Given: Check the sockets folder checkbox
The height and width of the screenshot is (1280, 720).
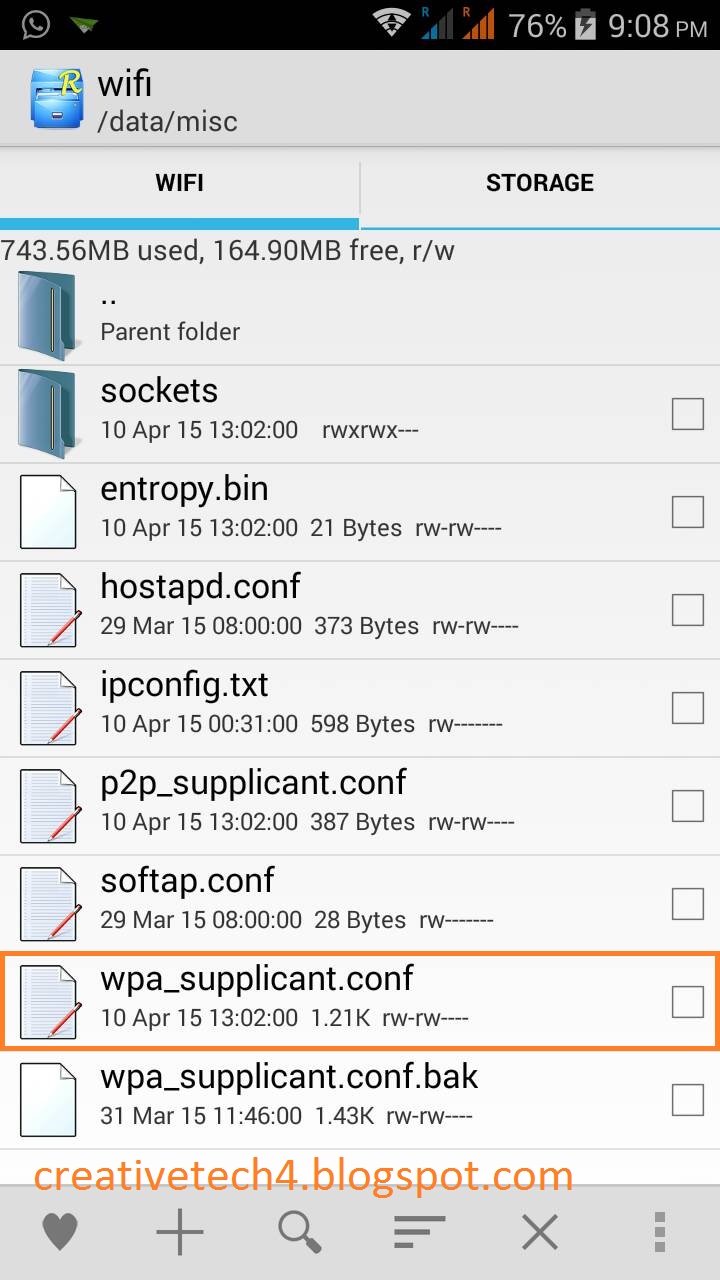Looking at the screenshot, I should point(688,413).
